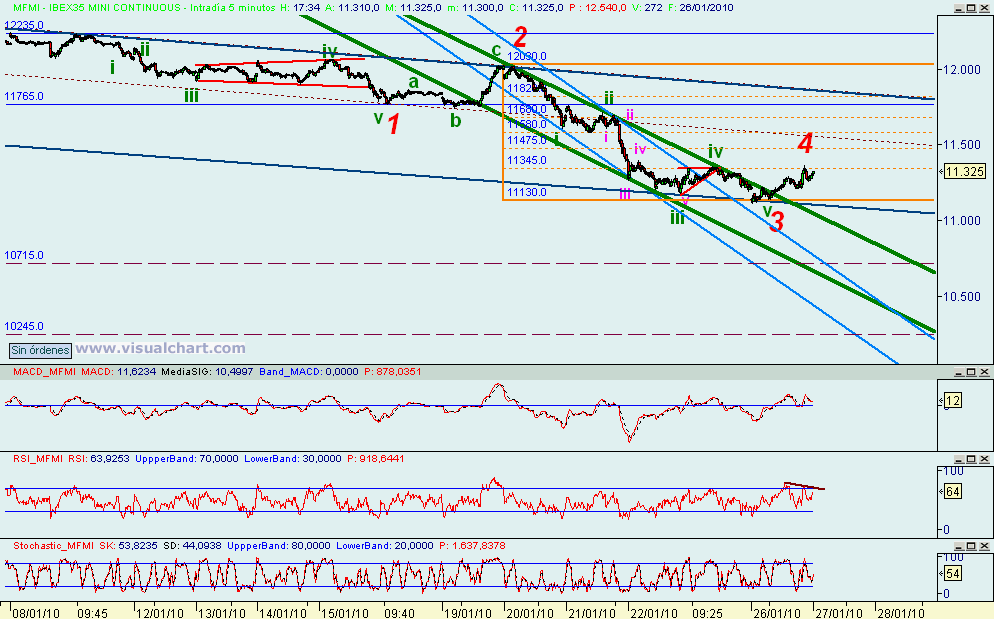Click the green corrective wave label 'c'
The image size is (994, 619).
point(496,50)
